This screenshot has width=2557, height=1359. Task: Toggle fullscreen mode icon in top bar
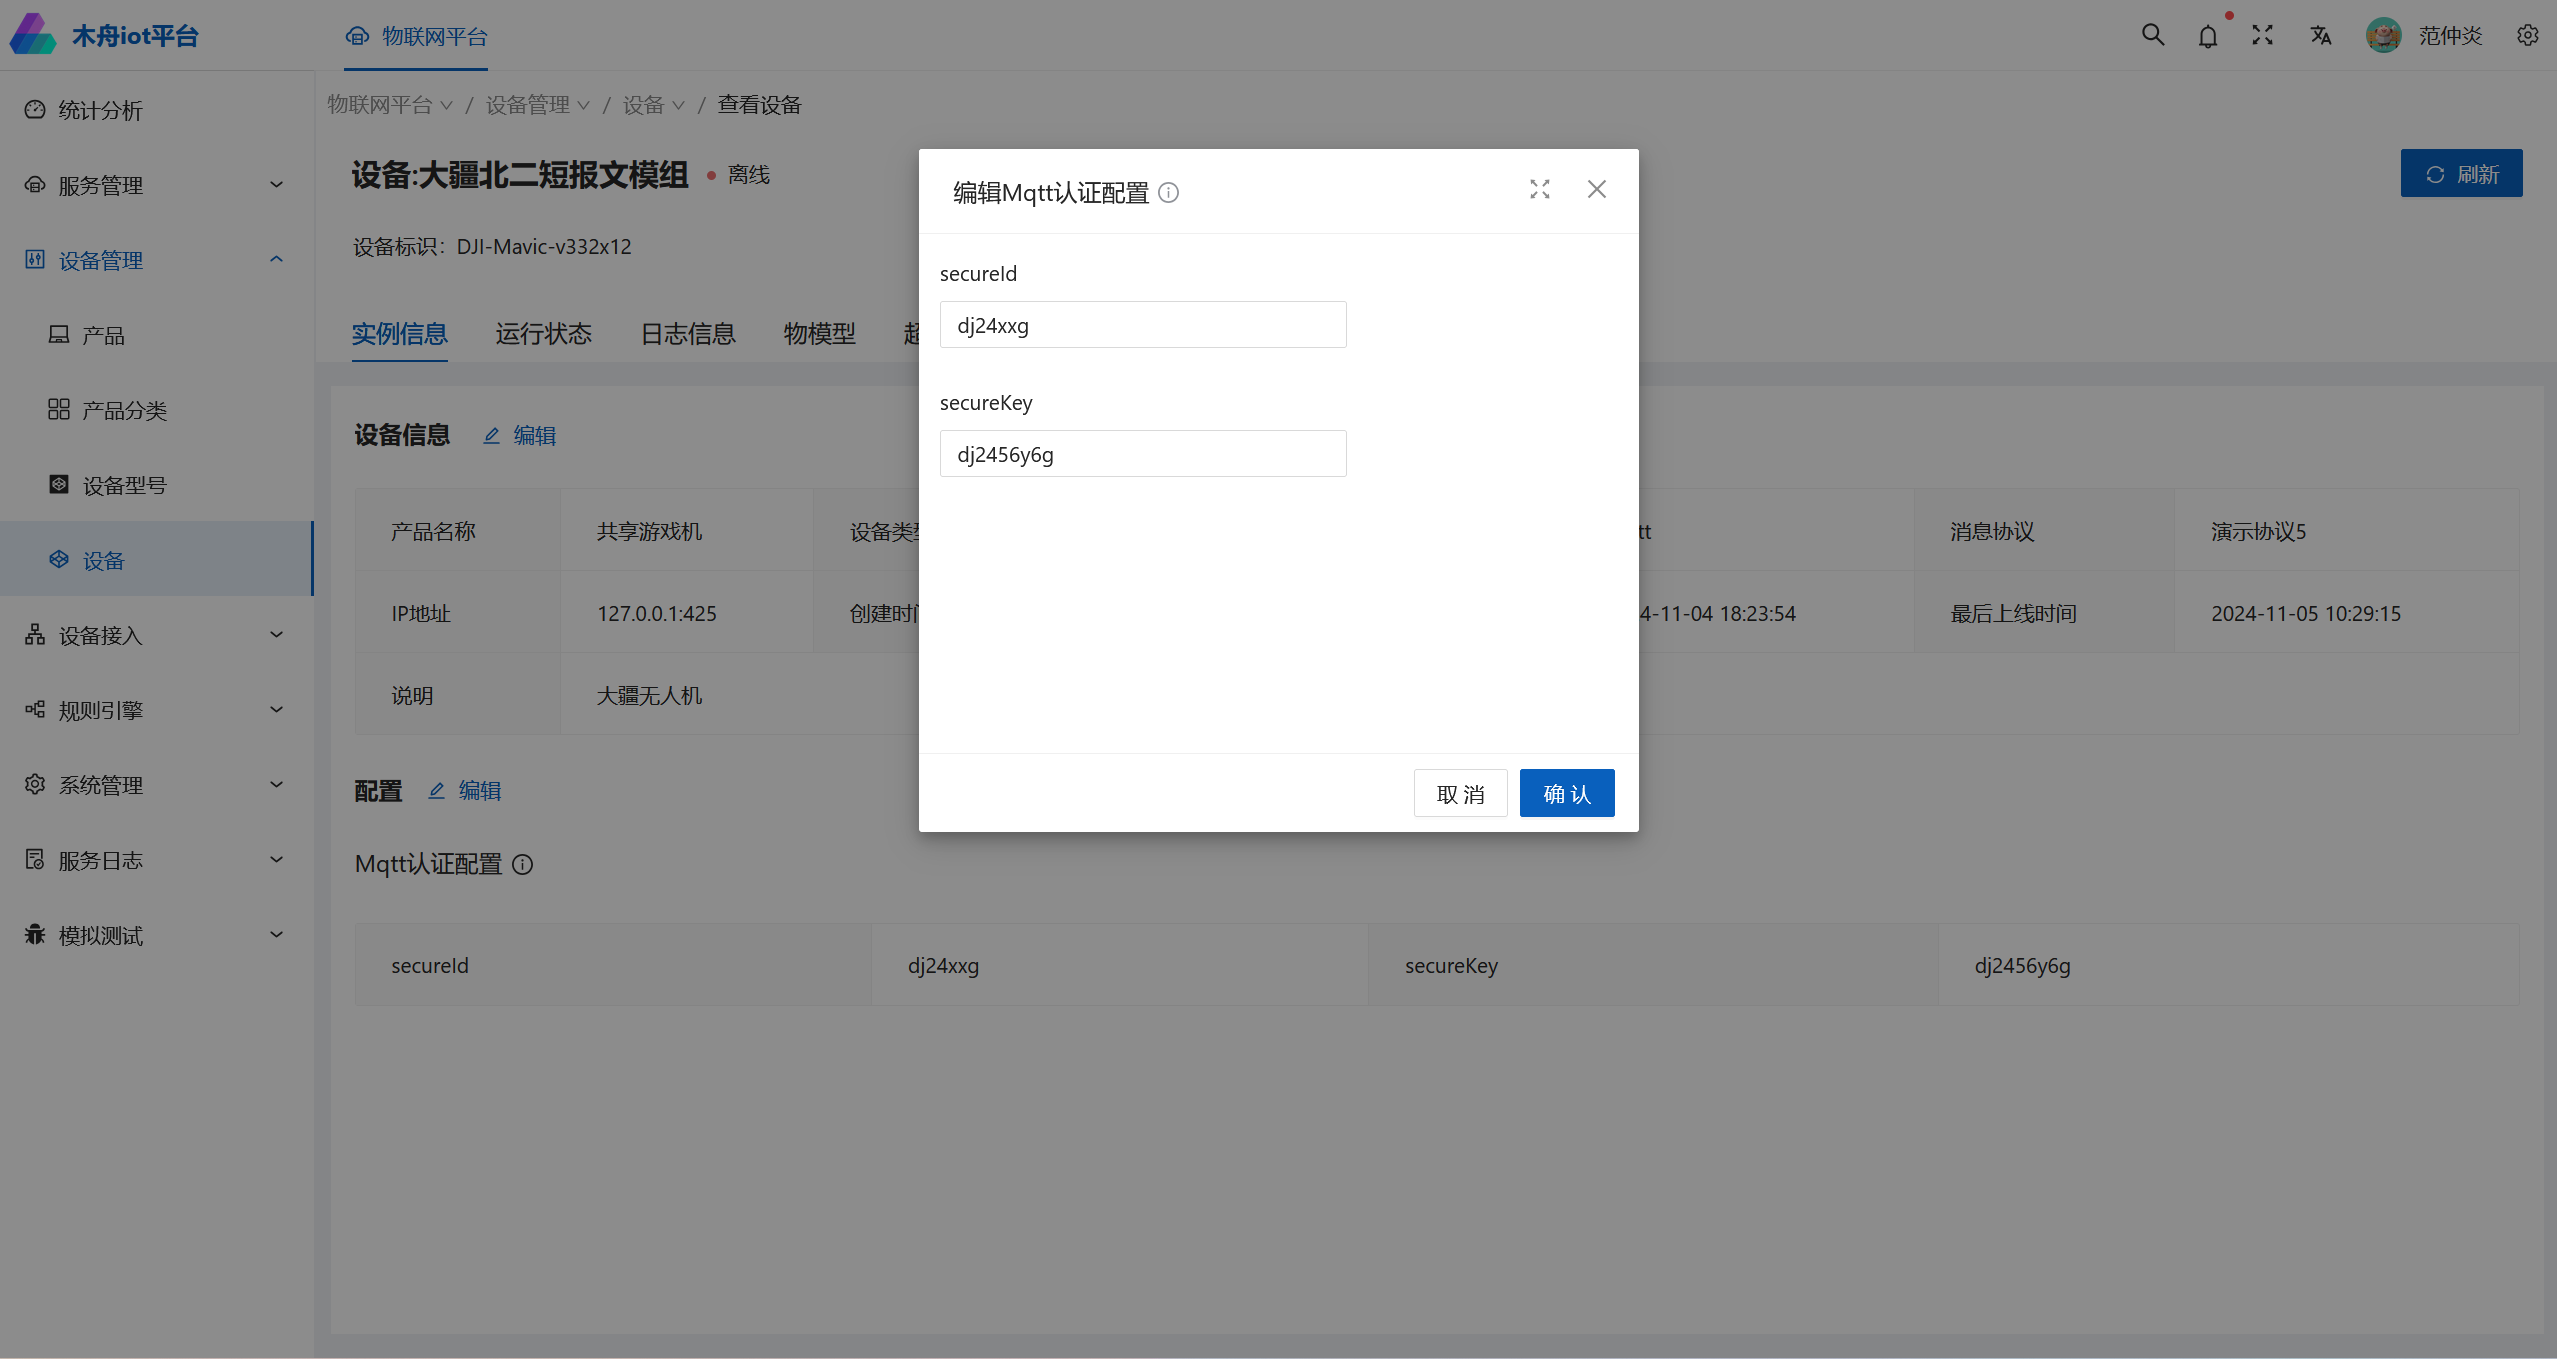pyautogui.click(x=2262, y=36)
